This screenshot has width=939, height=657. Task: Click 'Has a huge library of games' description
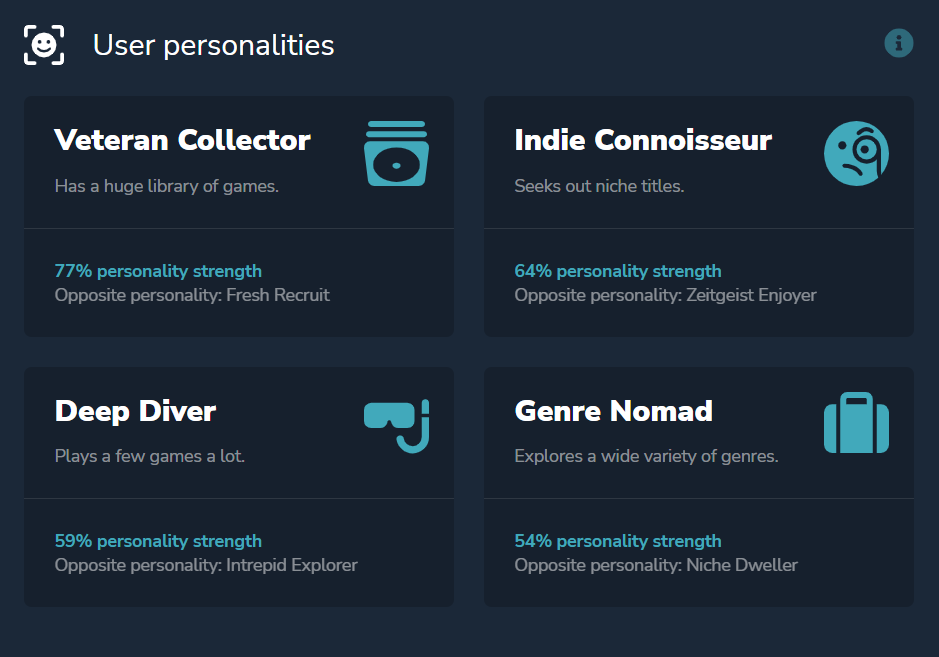166,186
